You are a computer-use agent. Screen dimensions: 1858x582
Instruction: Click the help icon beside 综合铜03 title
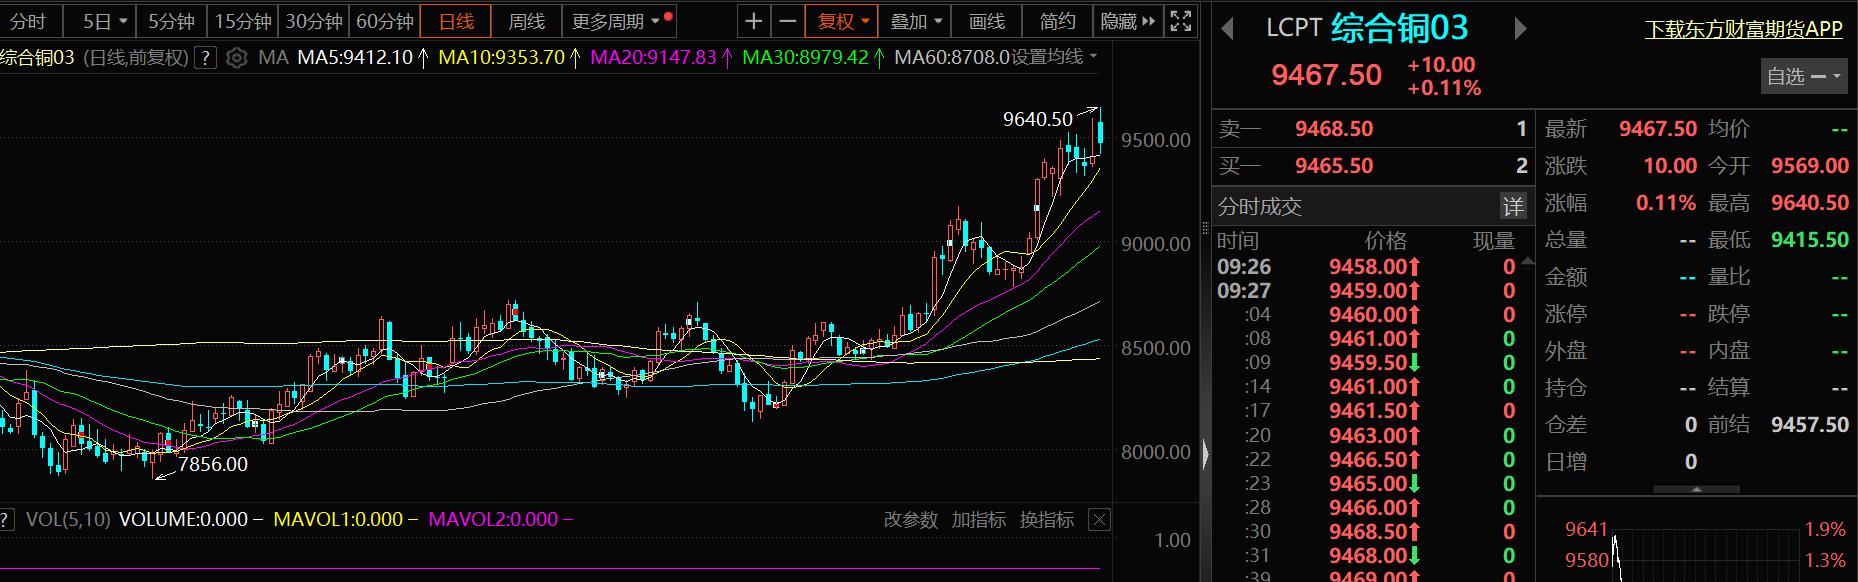(x=205, y=58)
